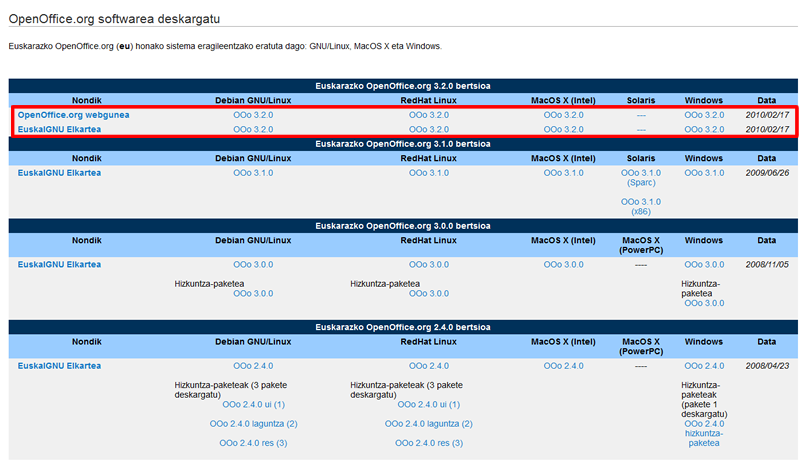Download OOo 3.2.0 RedHat from EuskalGNU Elkartea row
Screen dimensions: 800x466
click(429, 129)
